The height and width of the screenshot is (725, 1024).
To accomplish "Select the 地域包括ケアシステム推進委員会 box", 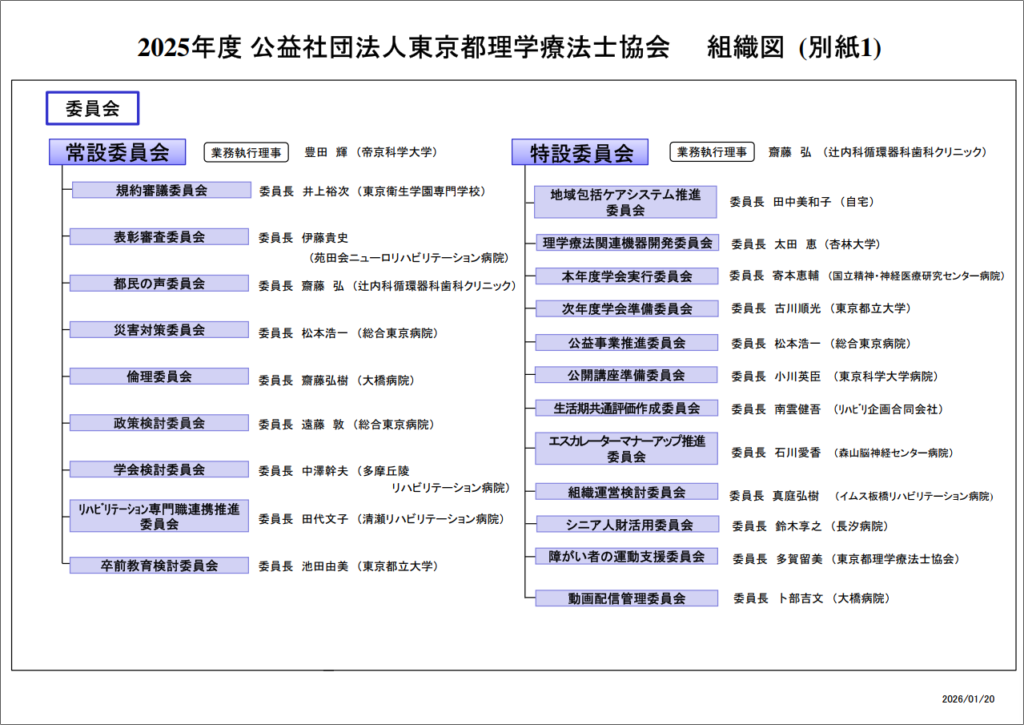I will coord(625,202).
